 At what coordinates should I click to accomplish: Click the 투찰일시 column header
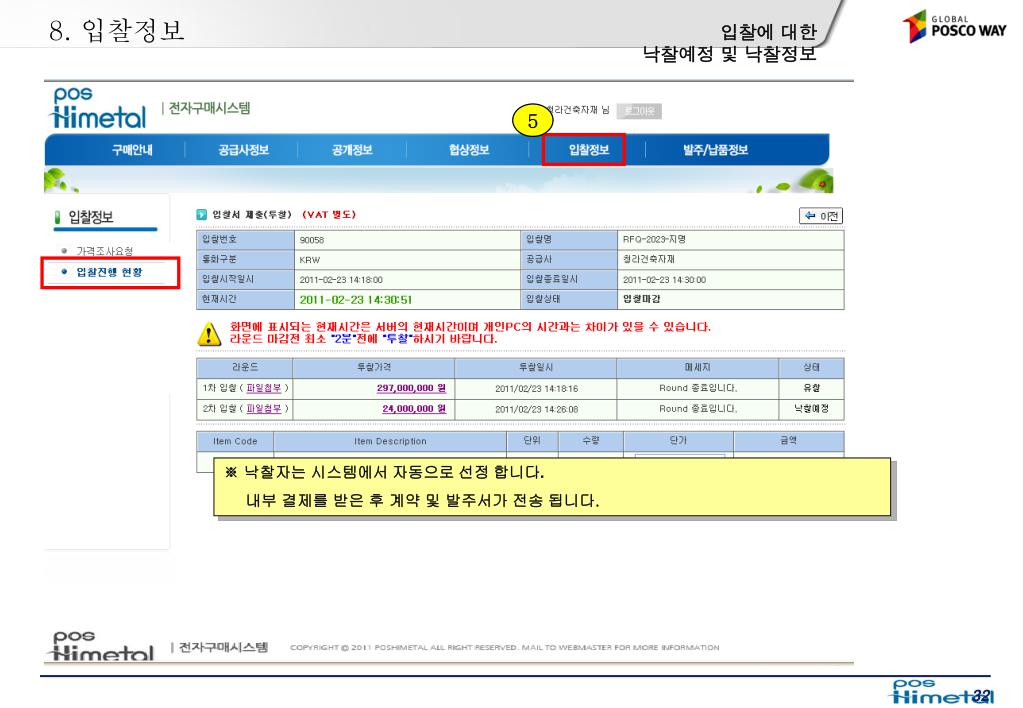click(x=536, y=367)
